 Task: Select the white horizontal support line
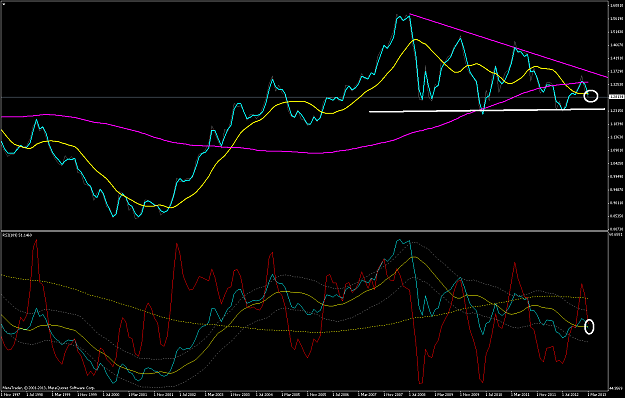pyautogui.click(x=487, y=110)
